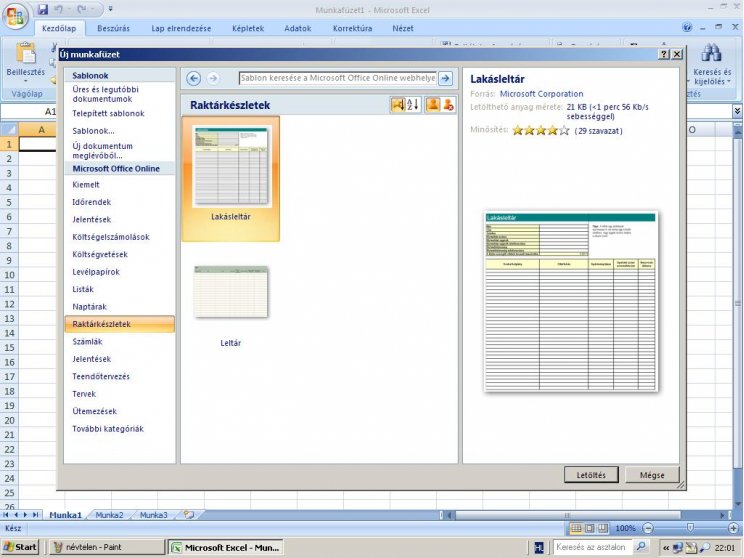The height and width of the screenshot is (558, 744).
Task: Switch to Page Break Preview in status bar
Action: (603, 528)
